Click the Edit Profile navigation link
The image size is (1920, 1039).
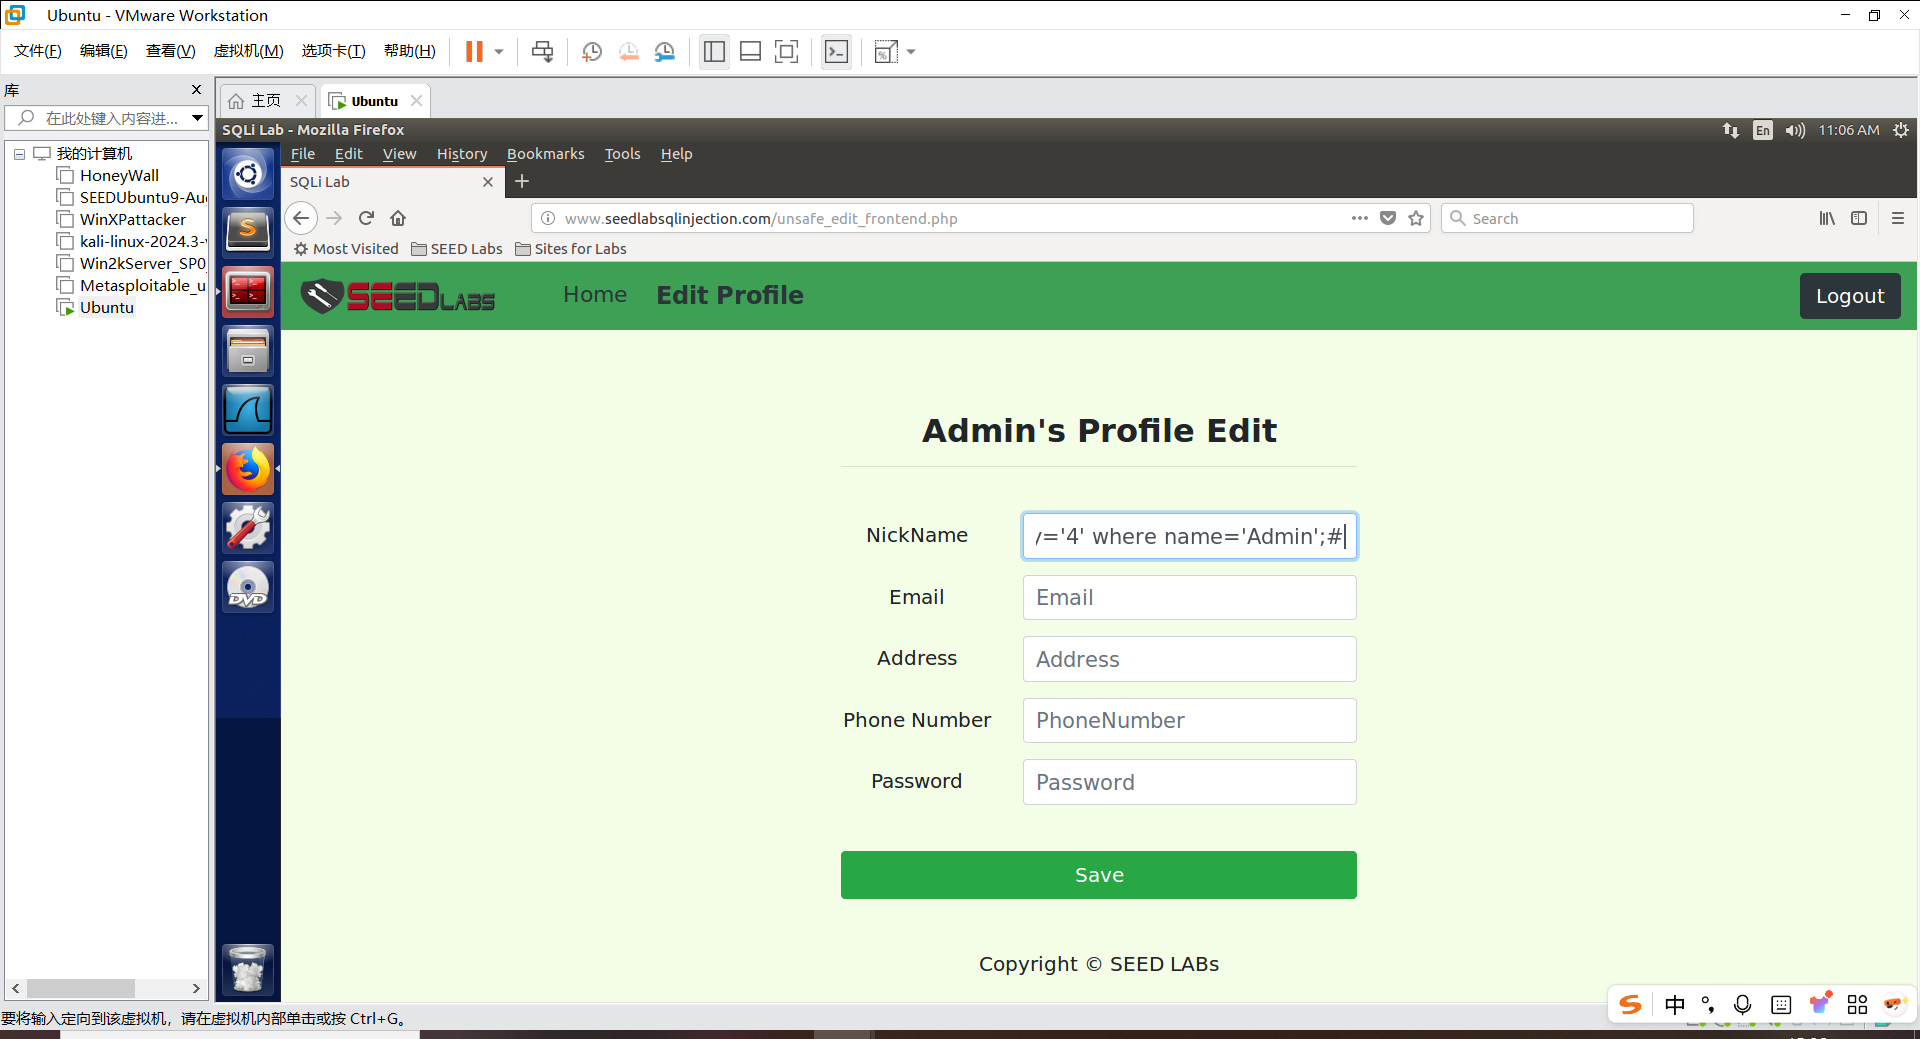pos(730,295)
